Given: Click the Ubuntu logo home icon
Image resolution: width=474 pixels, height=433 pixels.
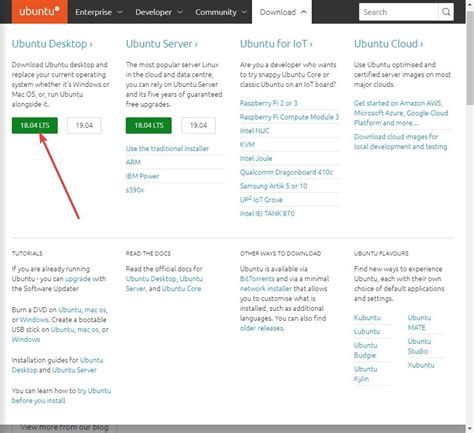Looking at the screenshot, I should point(39,12).
